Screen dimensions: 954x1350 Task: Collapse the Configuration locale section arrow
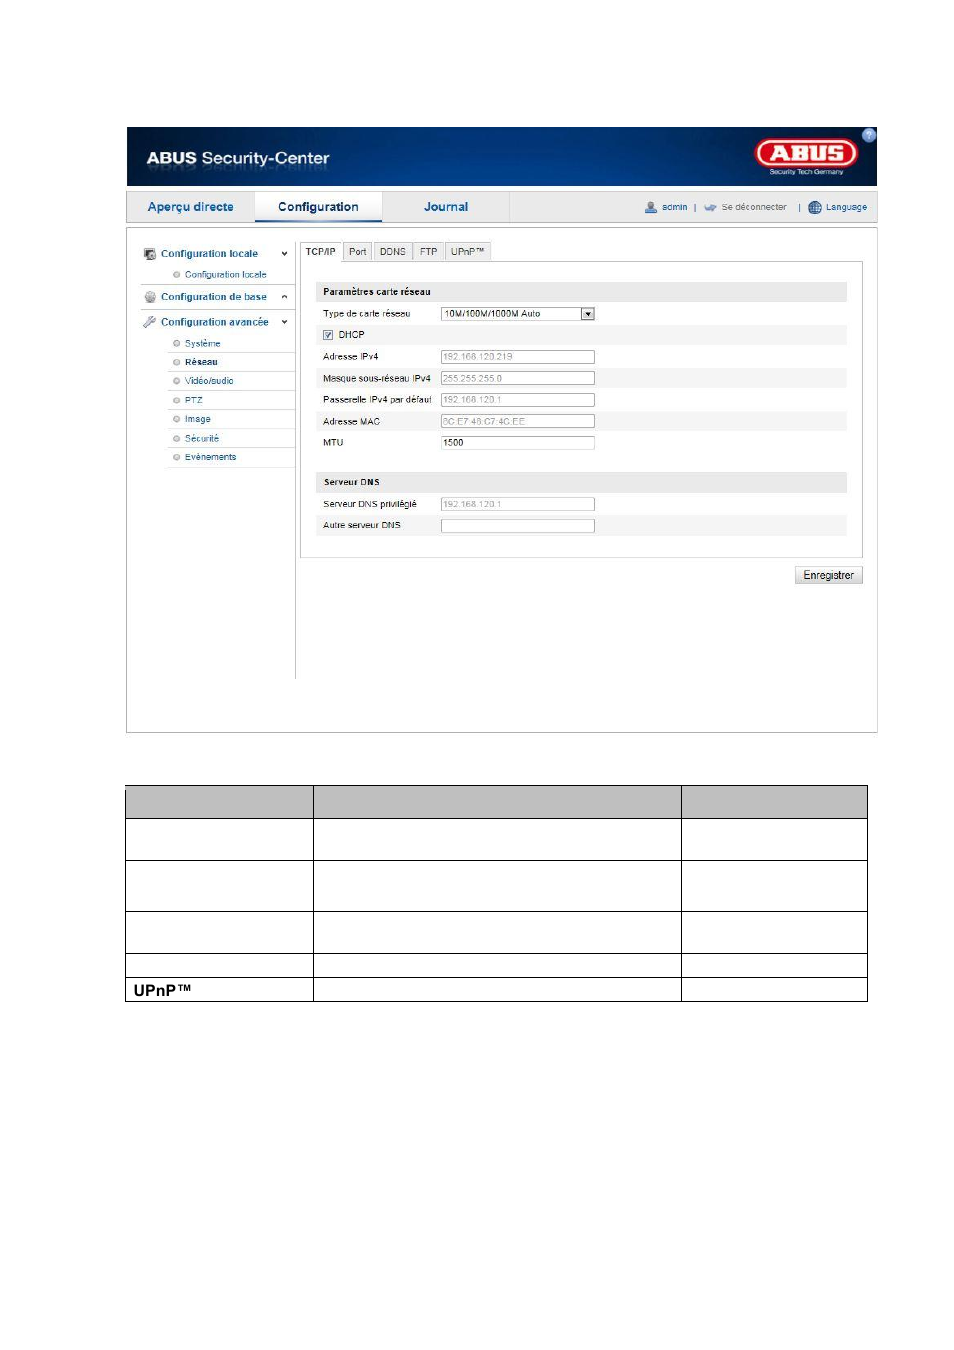284,254
